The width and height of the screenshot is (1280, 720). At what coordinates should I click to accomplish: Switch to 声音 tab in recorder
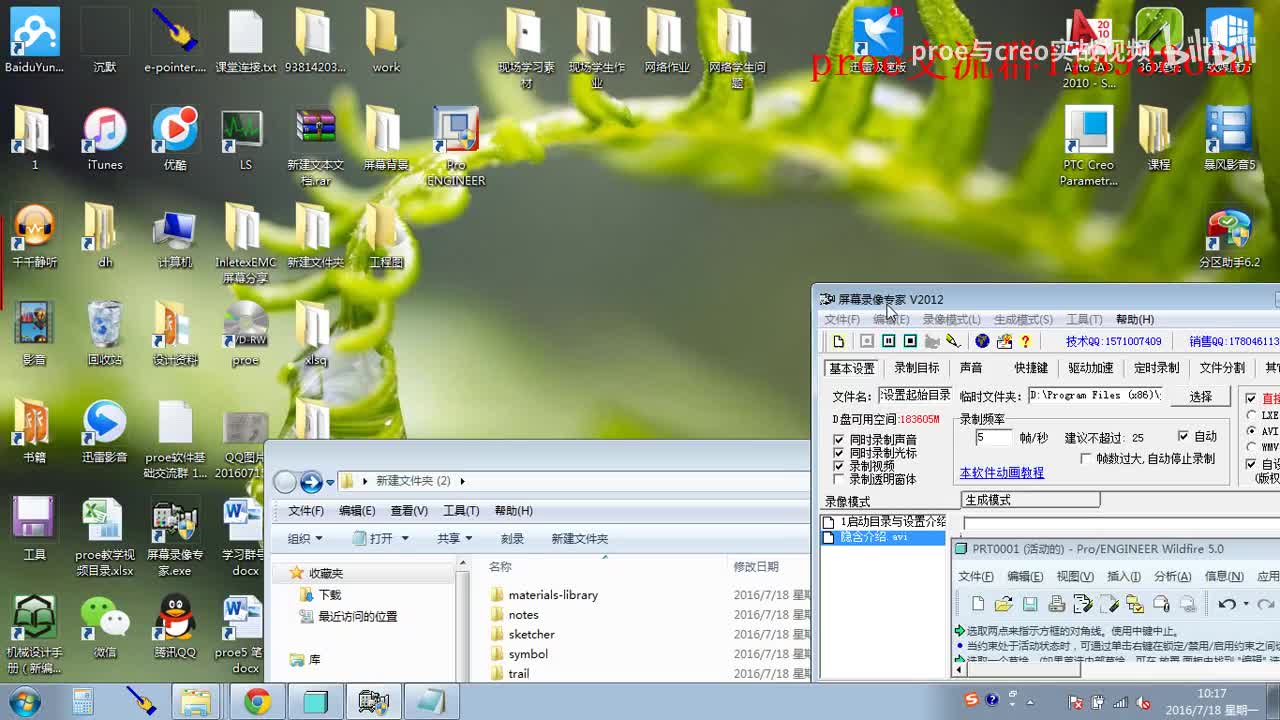(x=971, y=368)
